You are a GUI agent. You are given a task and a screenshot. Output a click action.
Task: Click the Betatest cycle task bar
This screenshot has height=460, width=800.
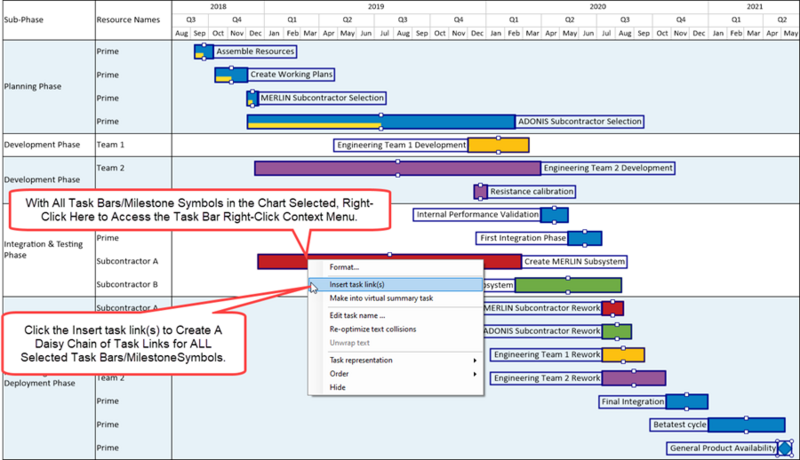coord(746,425)
